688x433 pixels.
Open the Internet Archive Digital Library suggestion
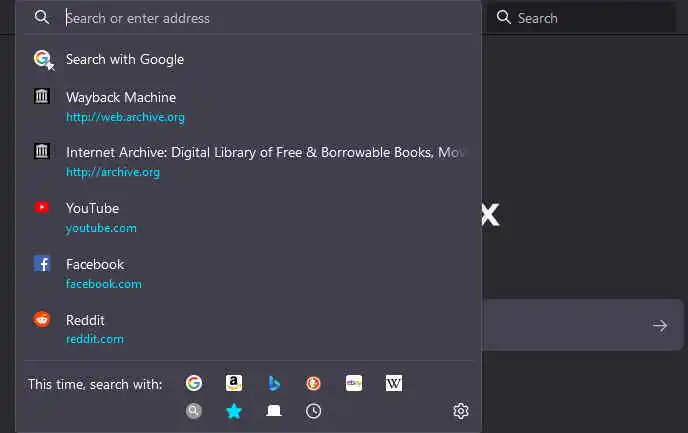(249, 162)
